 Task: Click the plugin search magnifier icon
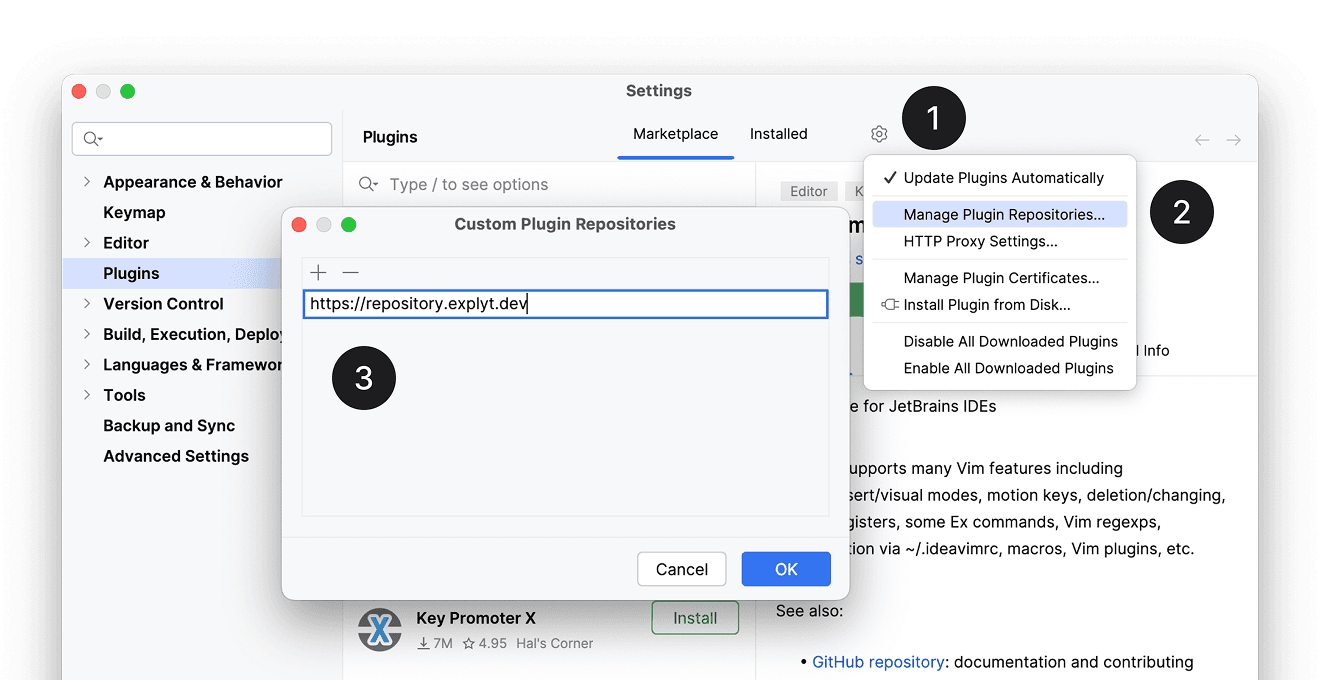[x=368, y=185]
